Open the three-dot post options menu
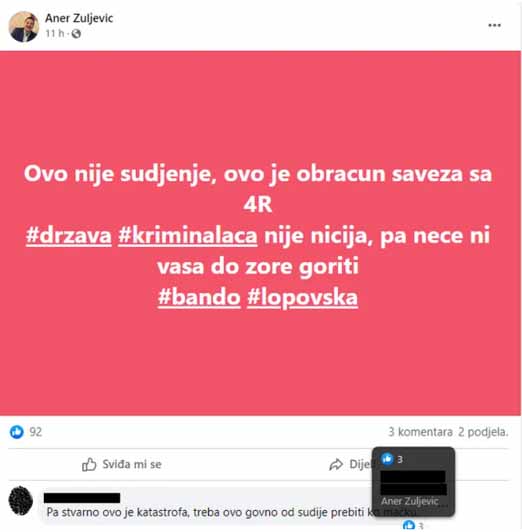 [495, 25]
